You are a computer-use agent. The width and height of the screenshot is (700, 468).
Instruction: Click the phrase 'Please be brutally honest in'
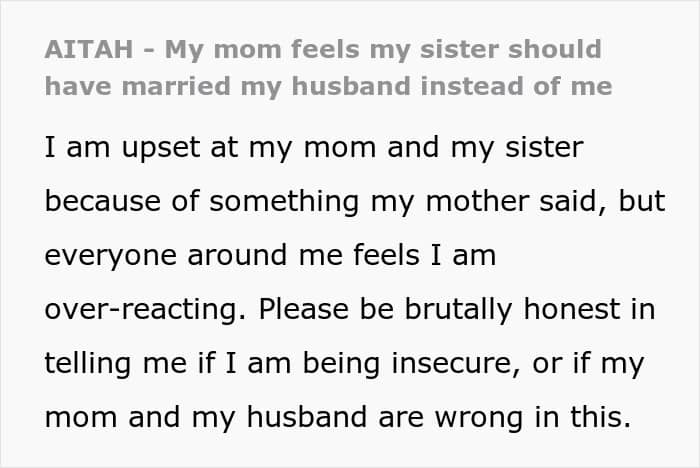457,309
